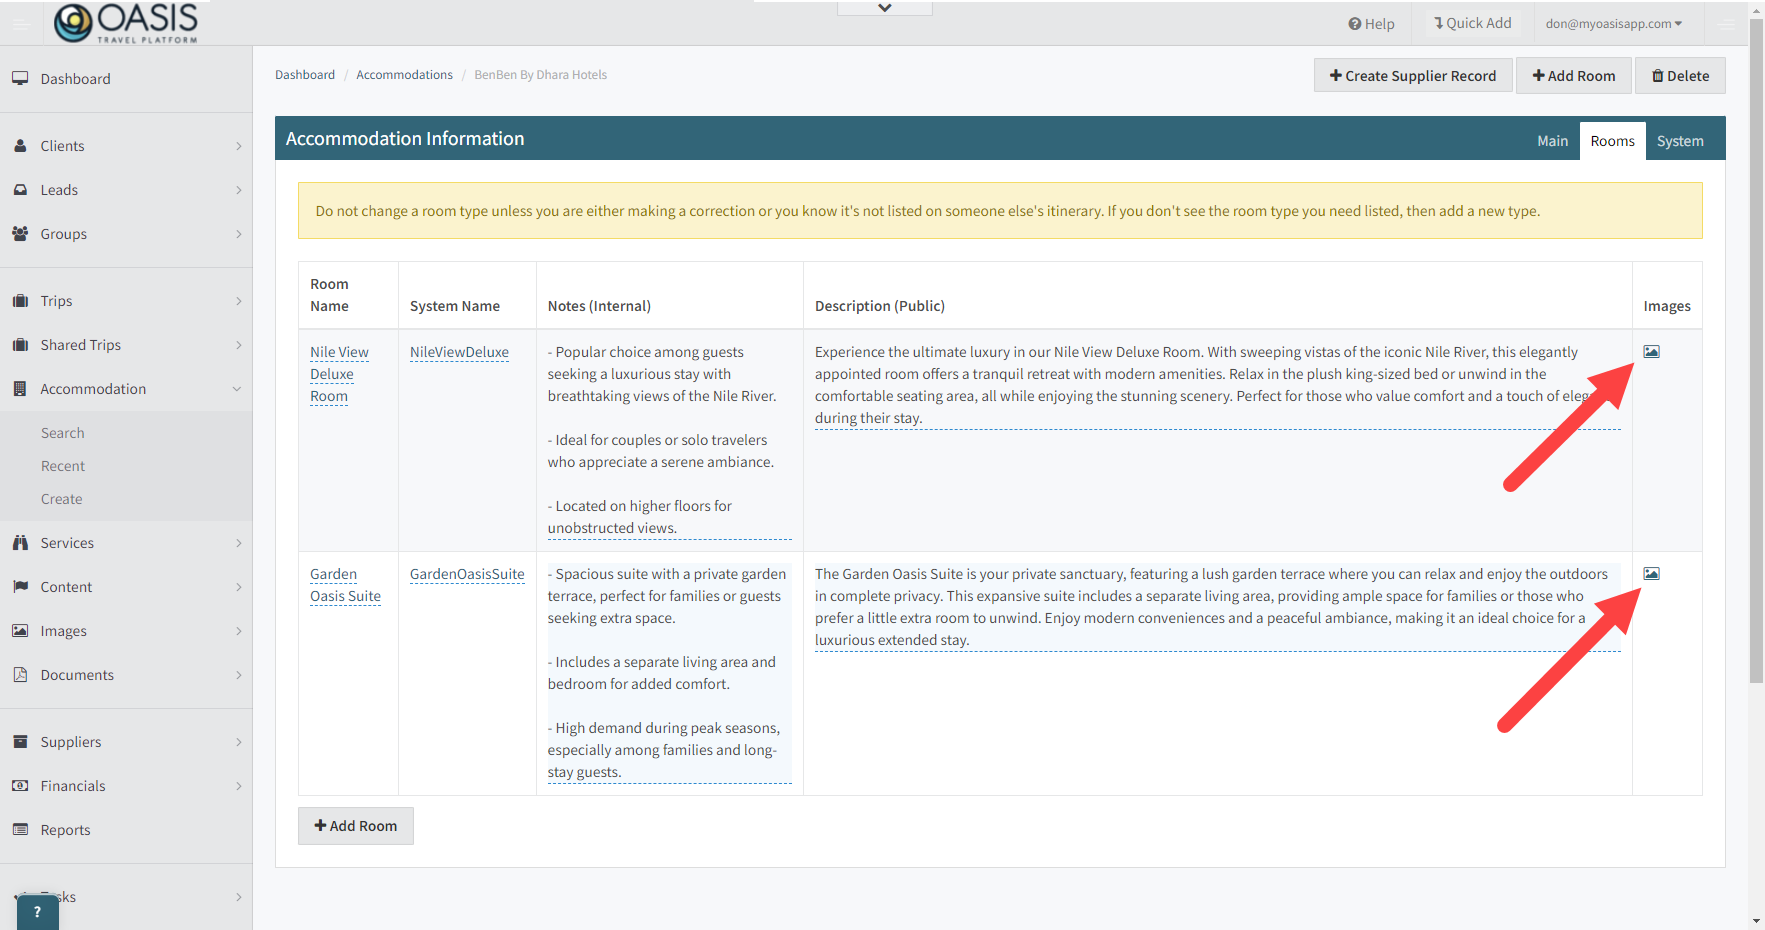Image resolution: width=1765 pixels, height=930 pixels.
Task: Expand the Clients menu chevron
Action: [238, 146]
